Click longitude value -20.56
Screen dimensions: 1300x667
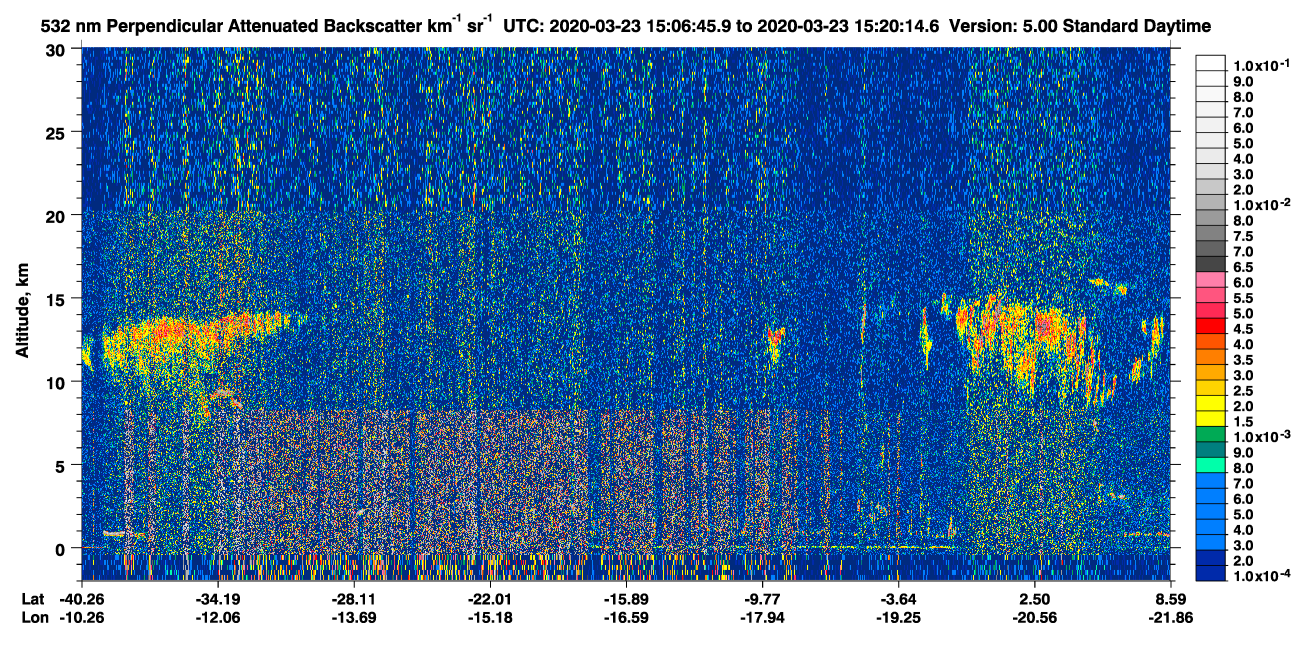pyautogui.click(x=1034, y=617)
